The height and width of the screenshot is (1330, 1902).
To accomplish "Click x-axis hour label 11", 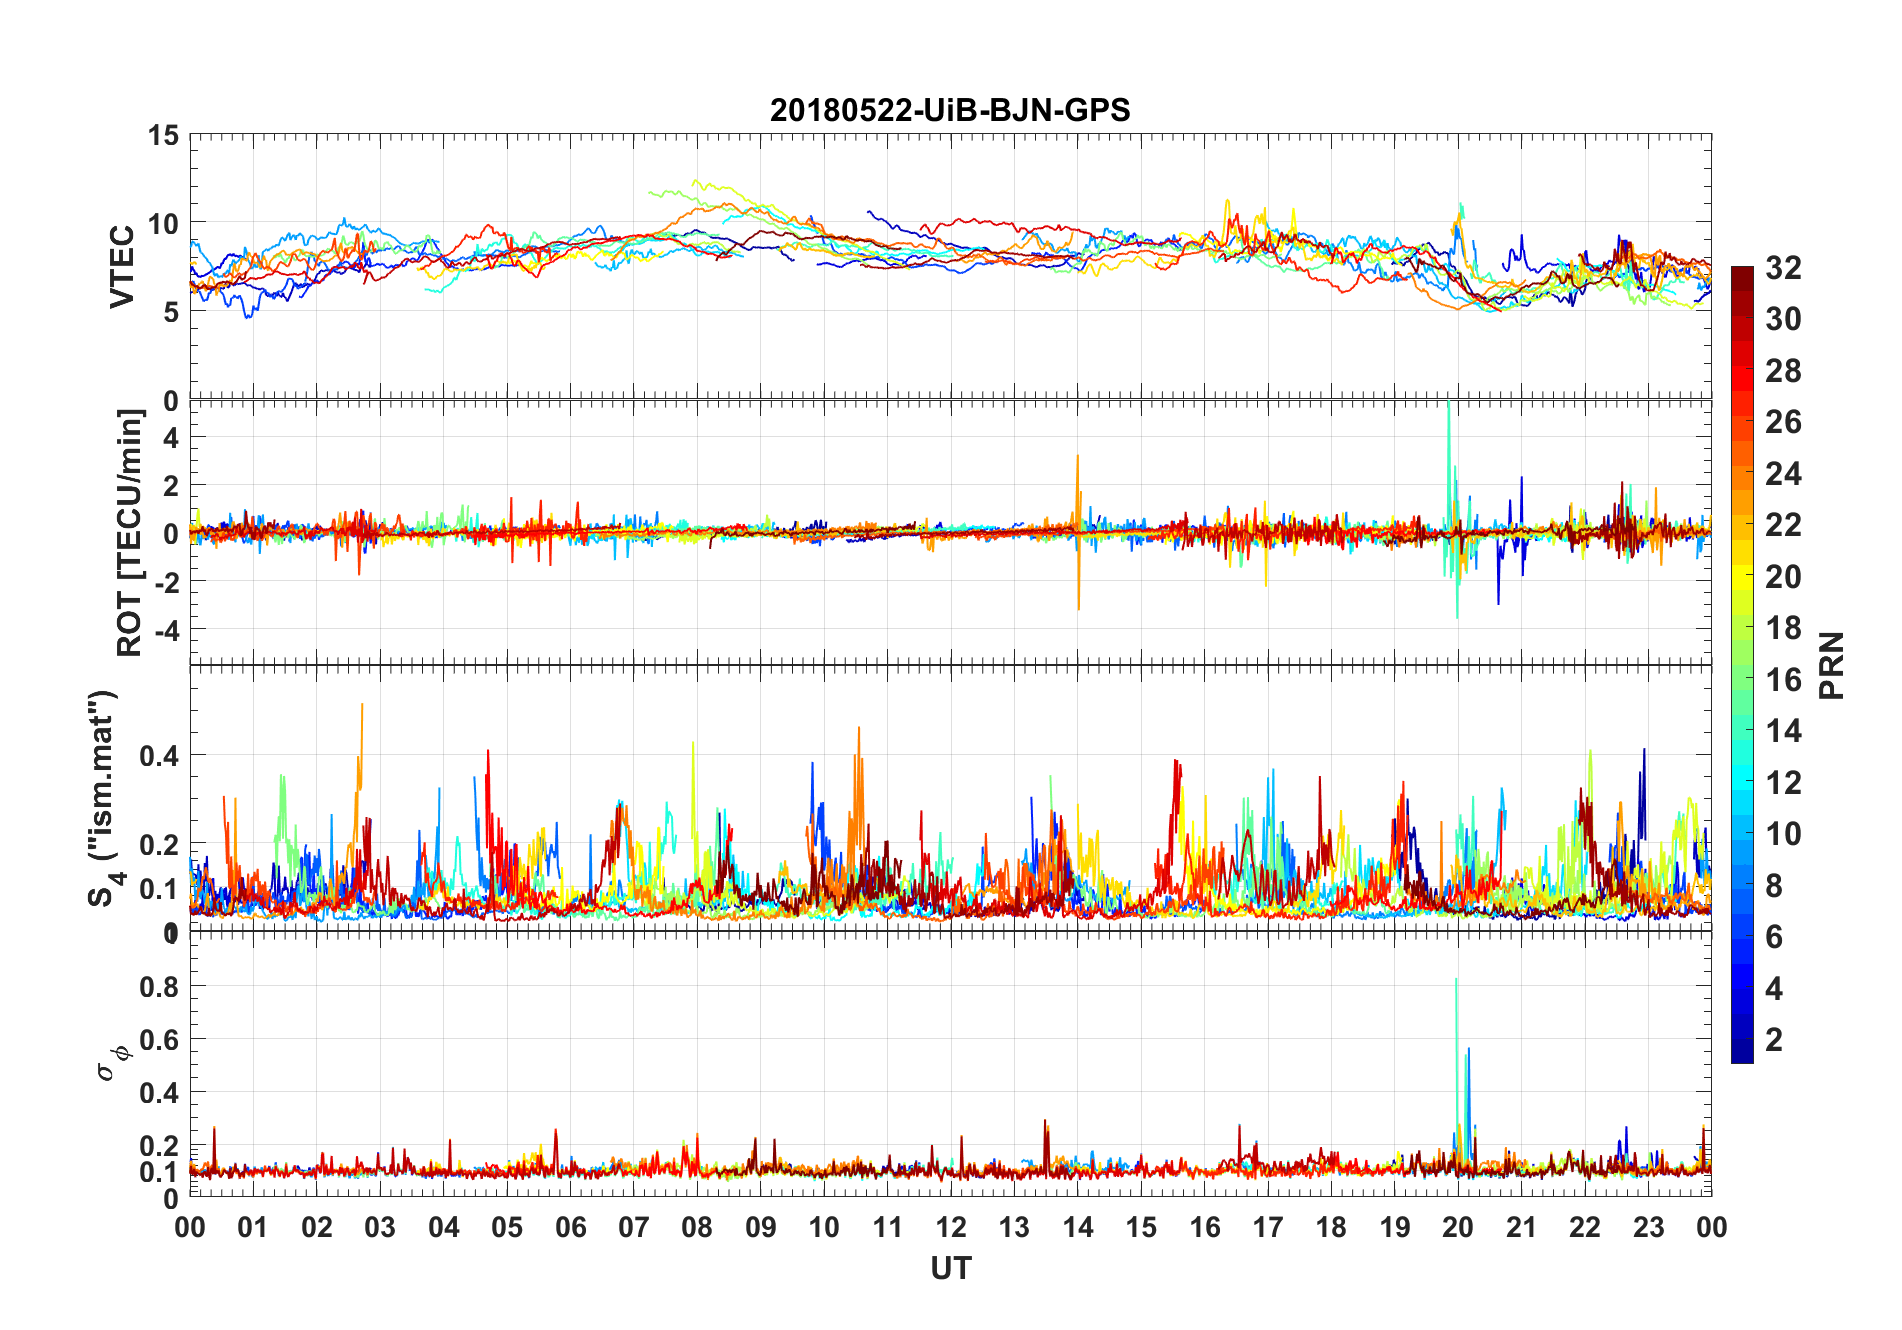I will 888,1228.
